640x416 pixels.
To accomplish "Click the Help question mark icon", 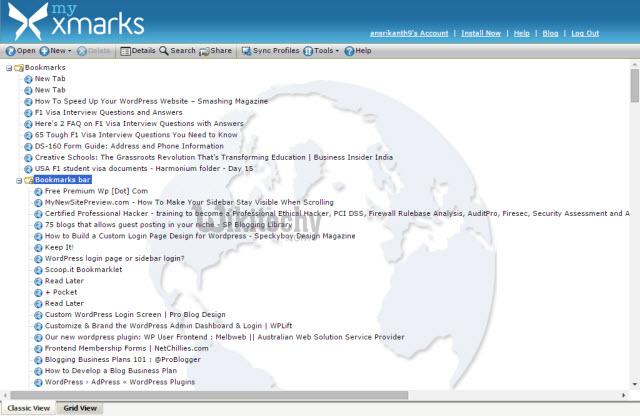I will [350, 50].
